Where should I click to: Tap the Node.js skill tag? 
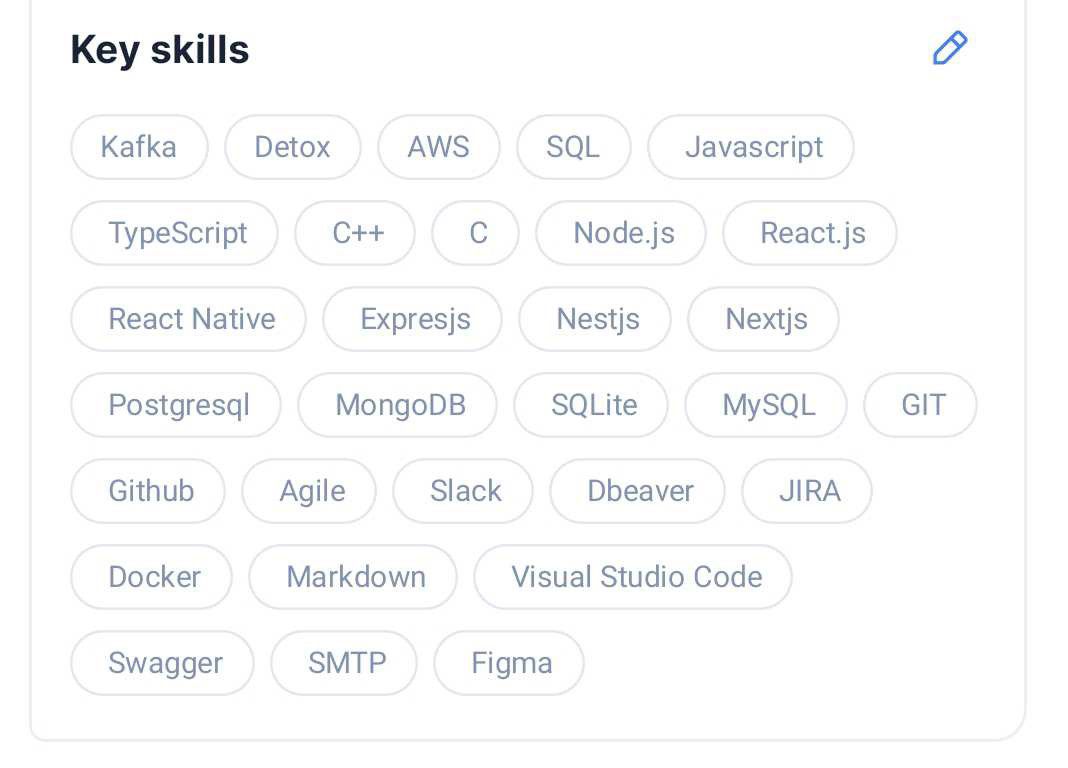[x=621, y=233]
